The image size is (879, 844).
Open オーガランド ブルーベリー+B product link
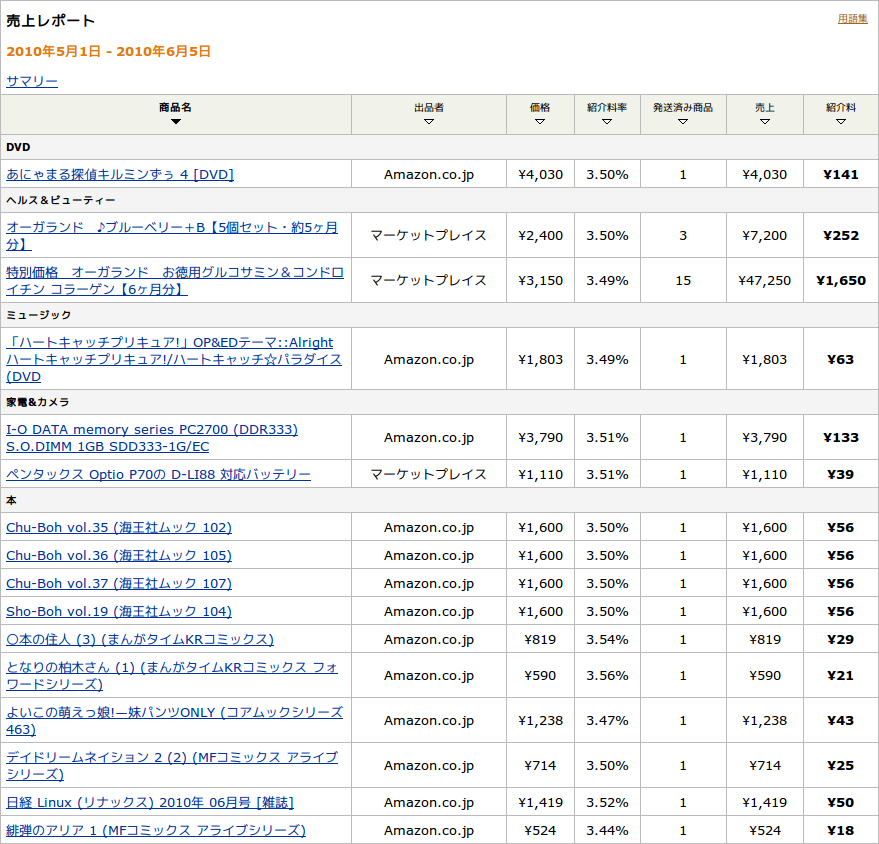pos(172,227)
